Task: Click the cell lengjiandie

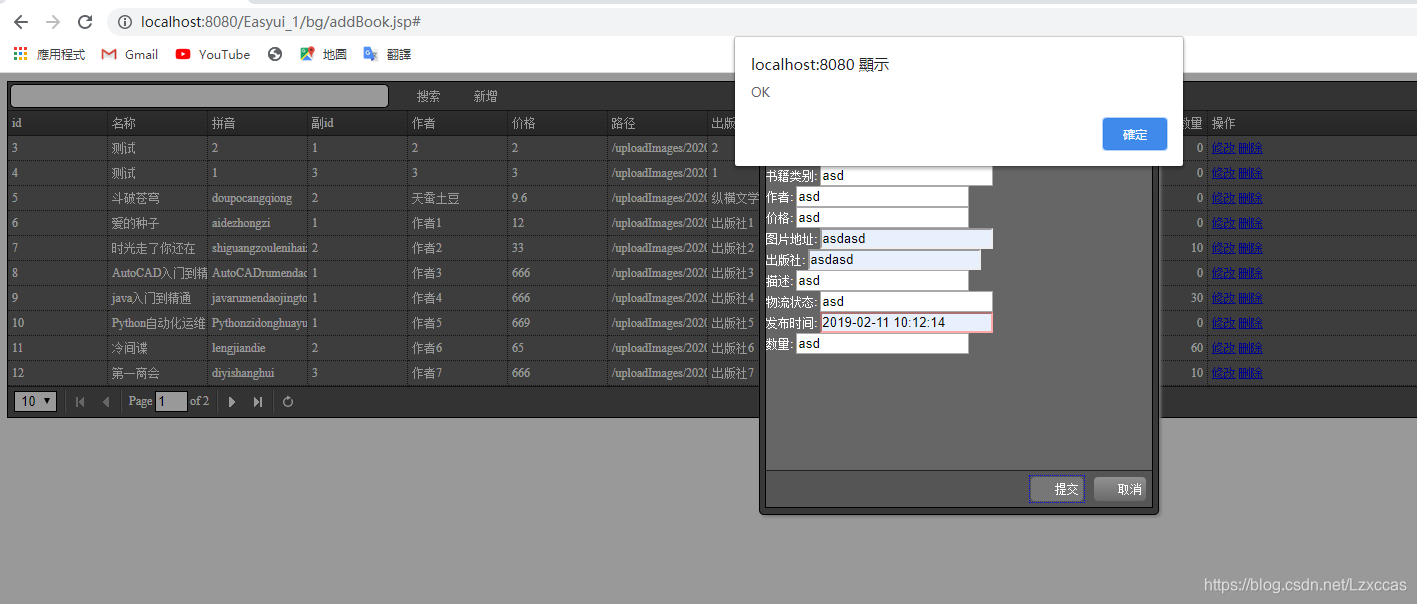Action: pos(238,348)
